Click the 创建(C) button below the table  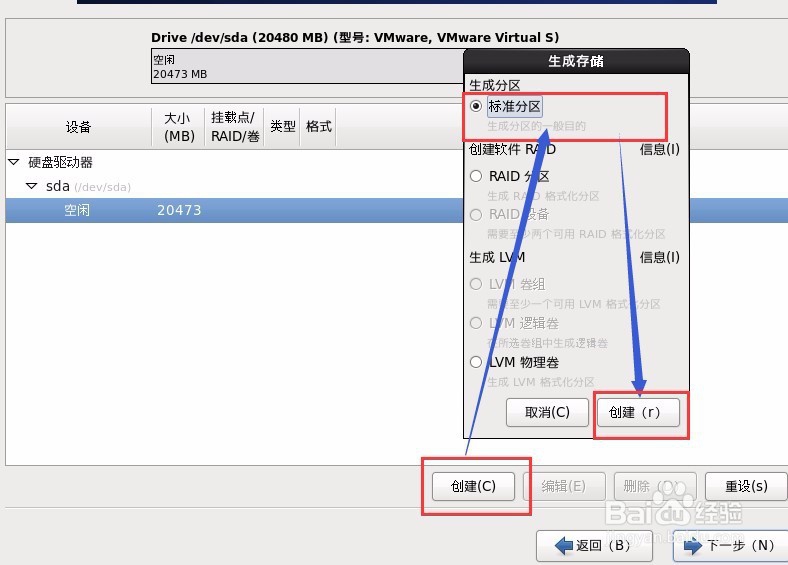[x=473, y=486]
